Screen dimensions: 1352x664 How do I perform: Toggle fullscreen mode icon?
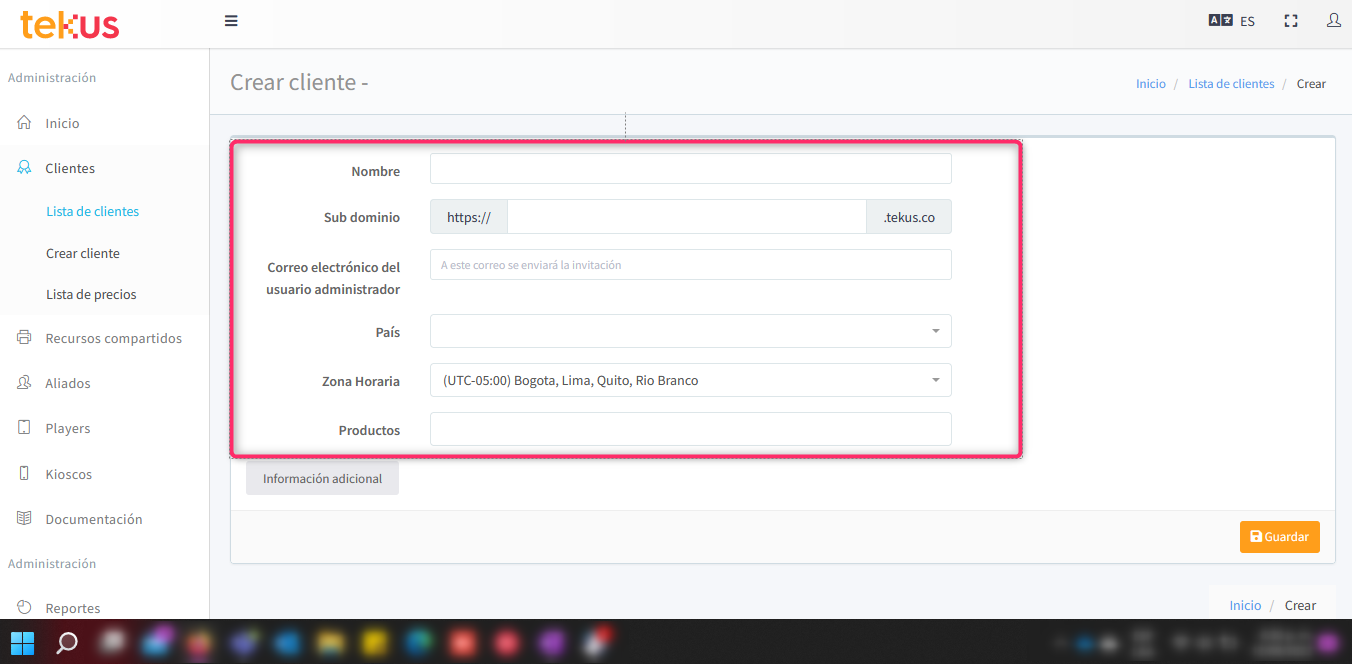pos(1291,20)
